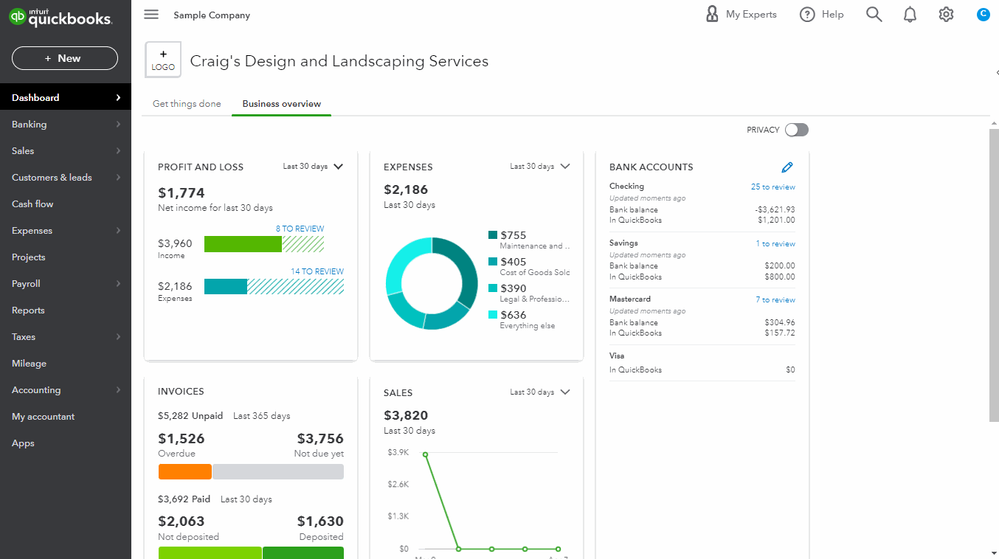Toggle the Privacy switch
999x559 pixels.
tap(796, 130)
